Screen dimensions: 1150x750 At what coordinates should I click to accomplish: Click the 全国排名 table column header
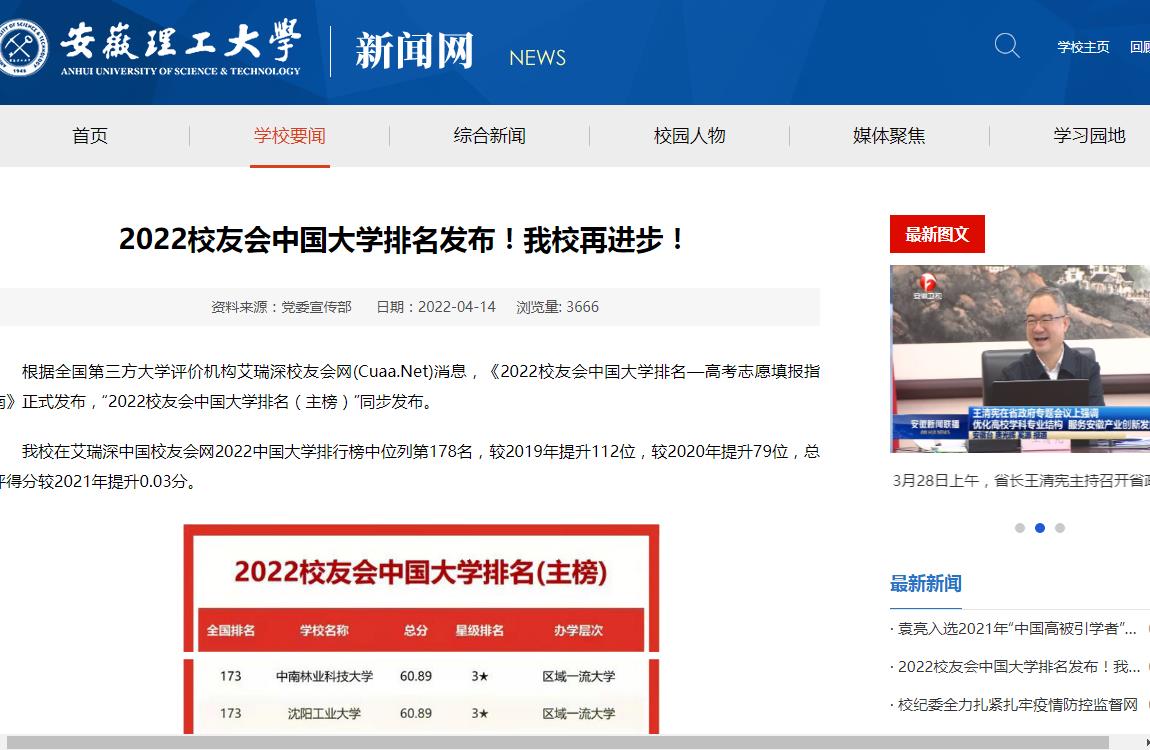[x=230, y=630]
